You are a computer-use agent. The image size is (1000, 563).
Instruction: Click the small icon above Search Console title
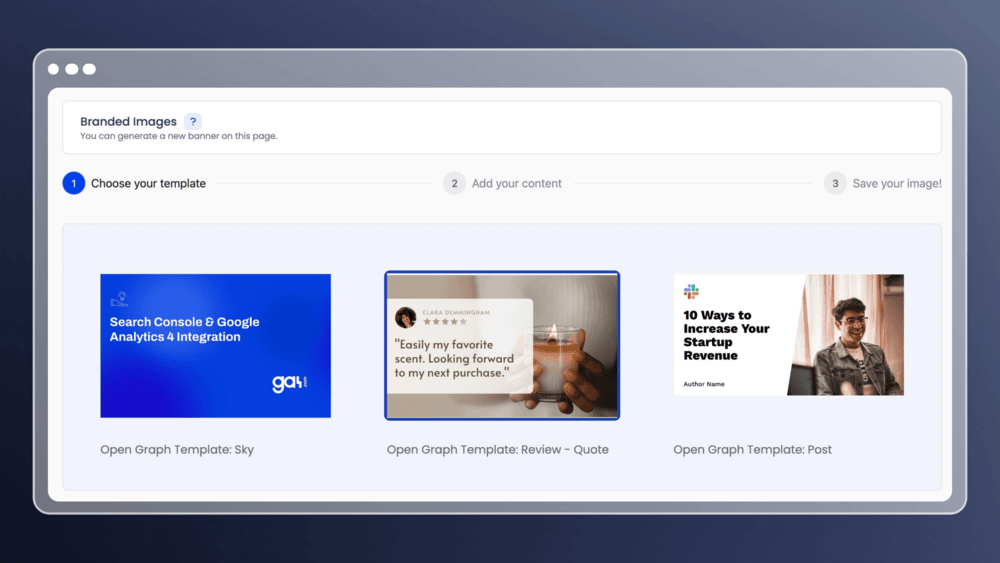click(x=119, y=298)
